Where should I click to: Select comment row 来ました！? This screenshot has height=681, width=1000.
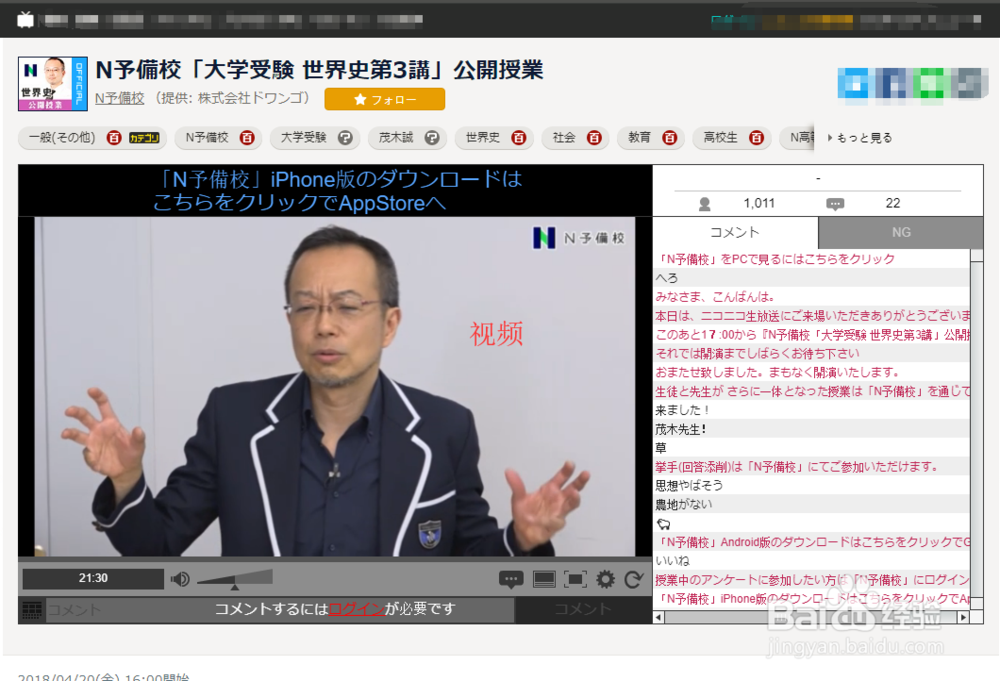pyautogui.click(x=811, y=410)
